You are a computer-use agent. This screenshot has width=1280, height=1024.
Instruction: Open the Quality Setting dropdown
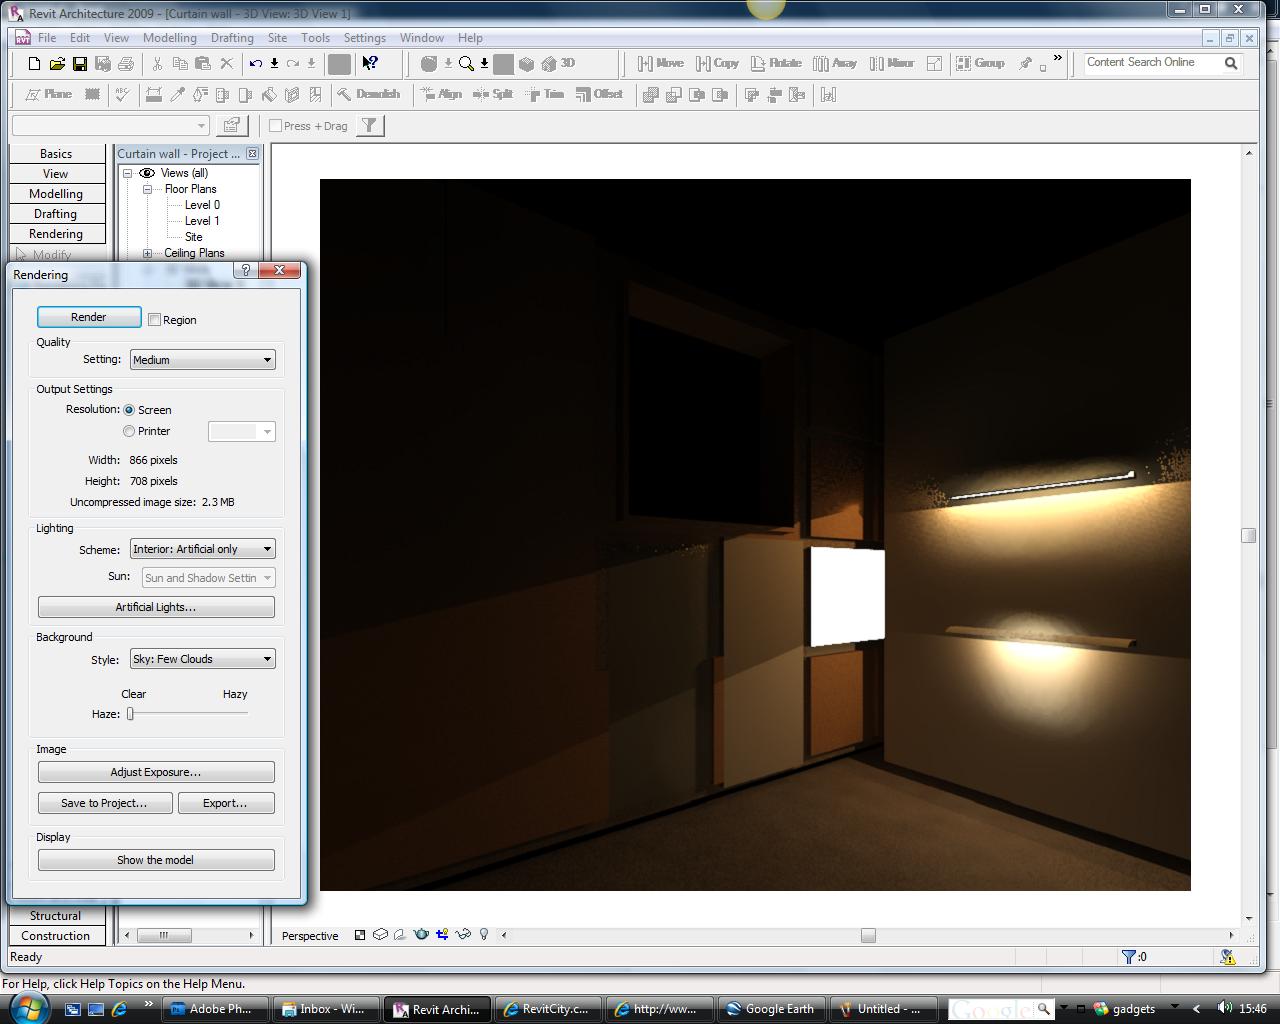pos(202,360)
